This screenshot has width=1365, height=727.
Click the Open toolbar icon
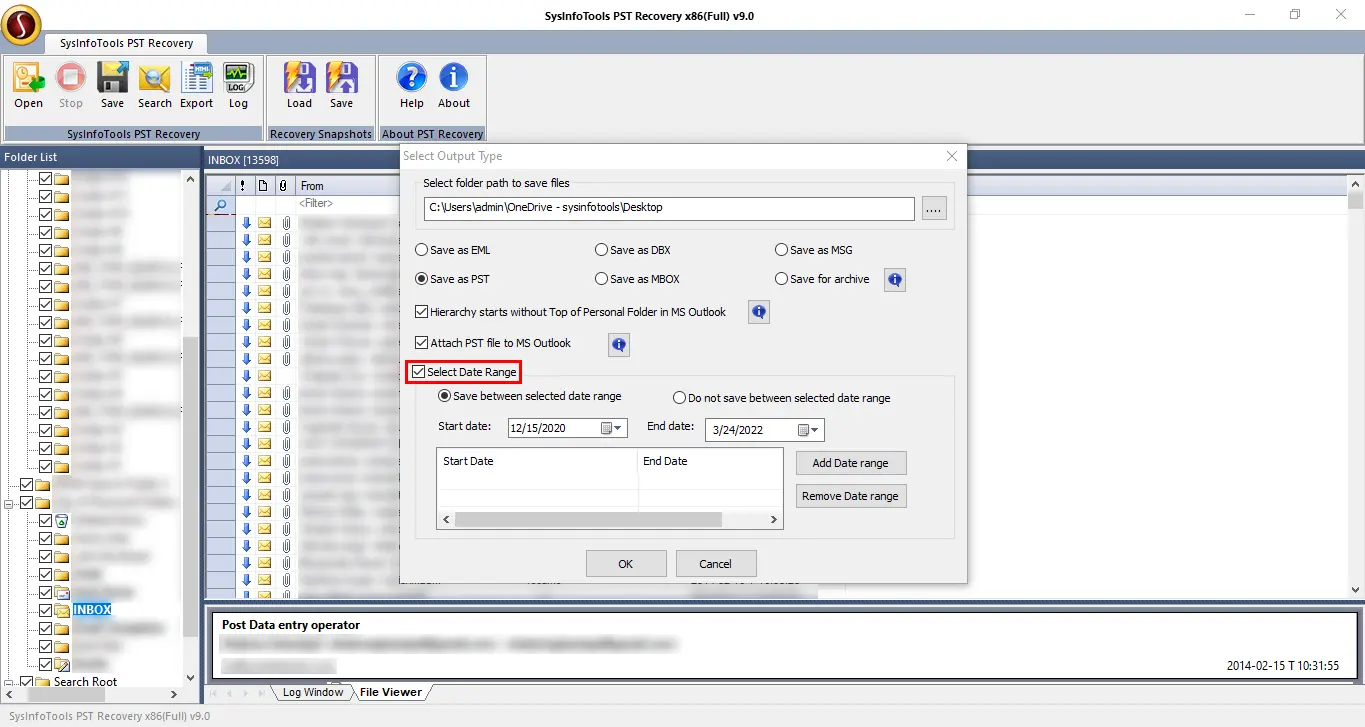pos(28,86)
